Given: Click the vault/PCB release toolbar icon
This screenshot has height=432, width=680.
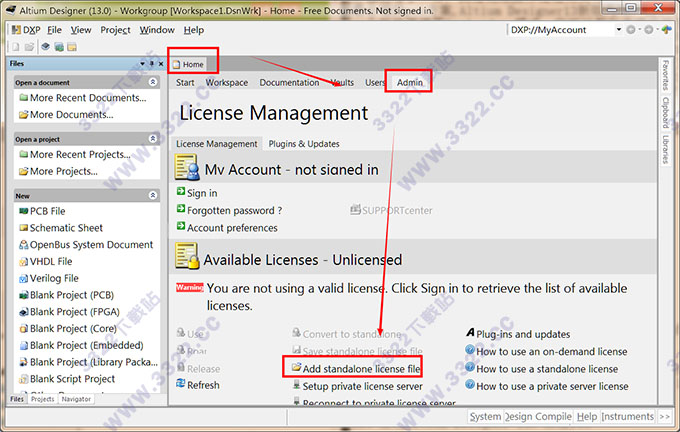Looking at the screenshot, I should point(59,47).
